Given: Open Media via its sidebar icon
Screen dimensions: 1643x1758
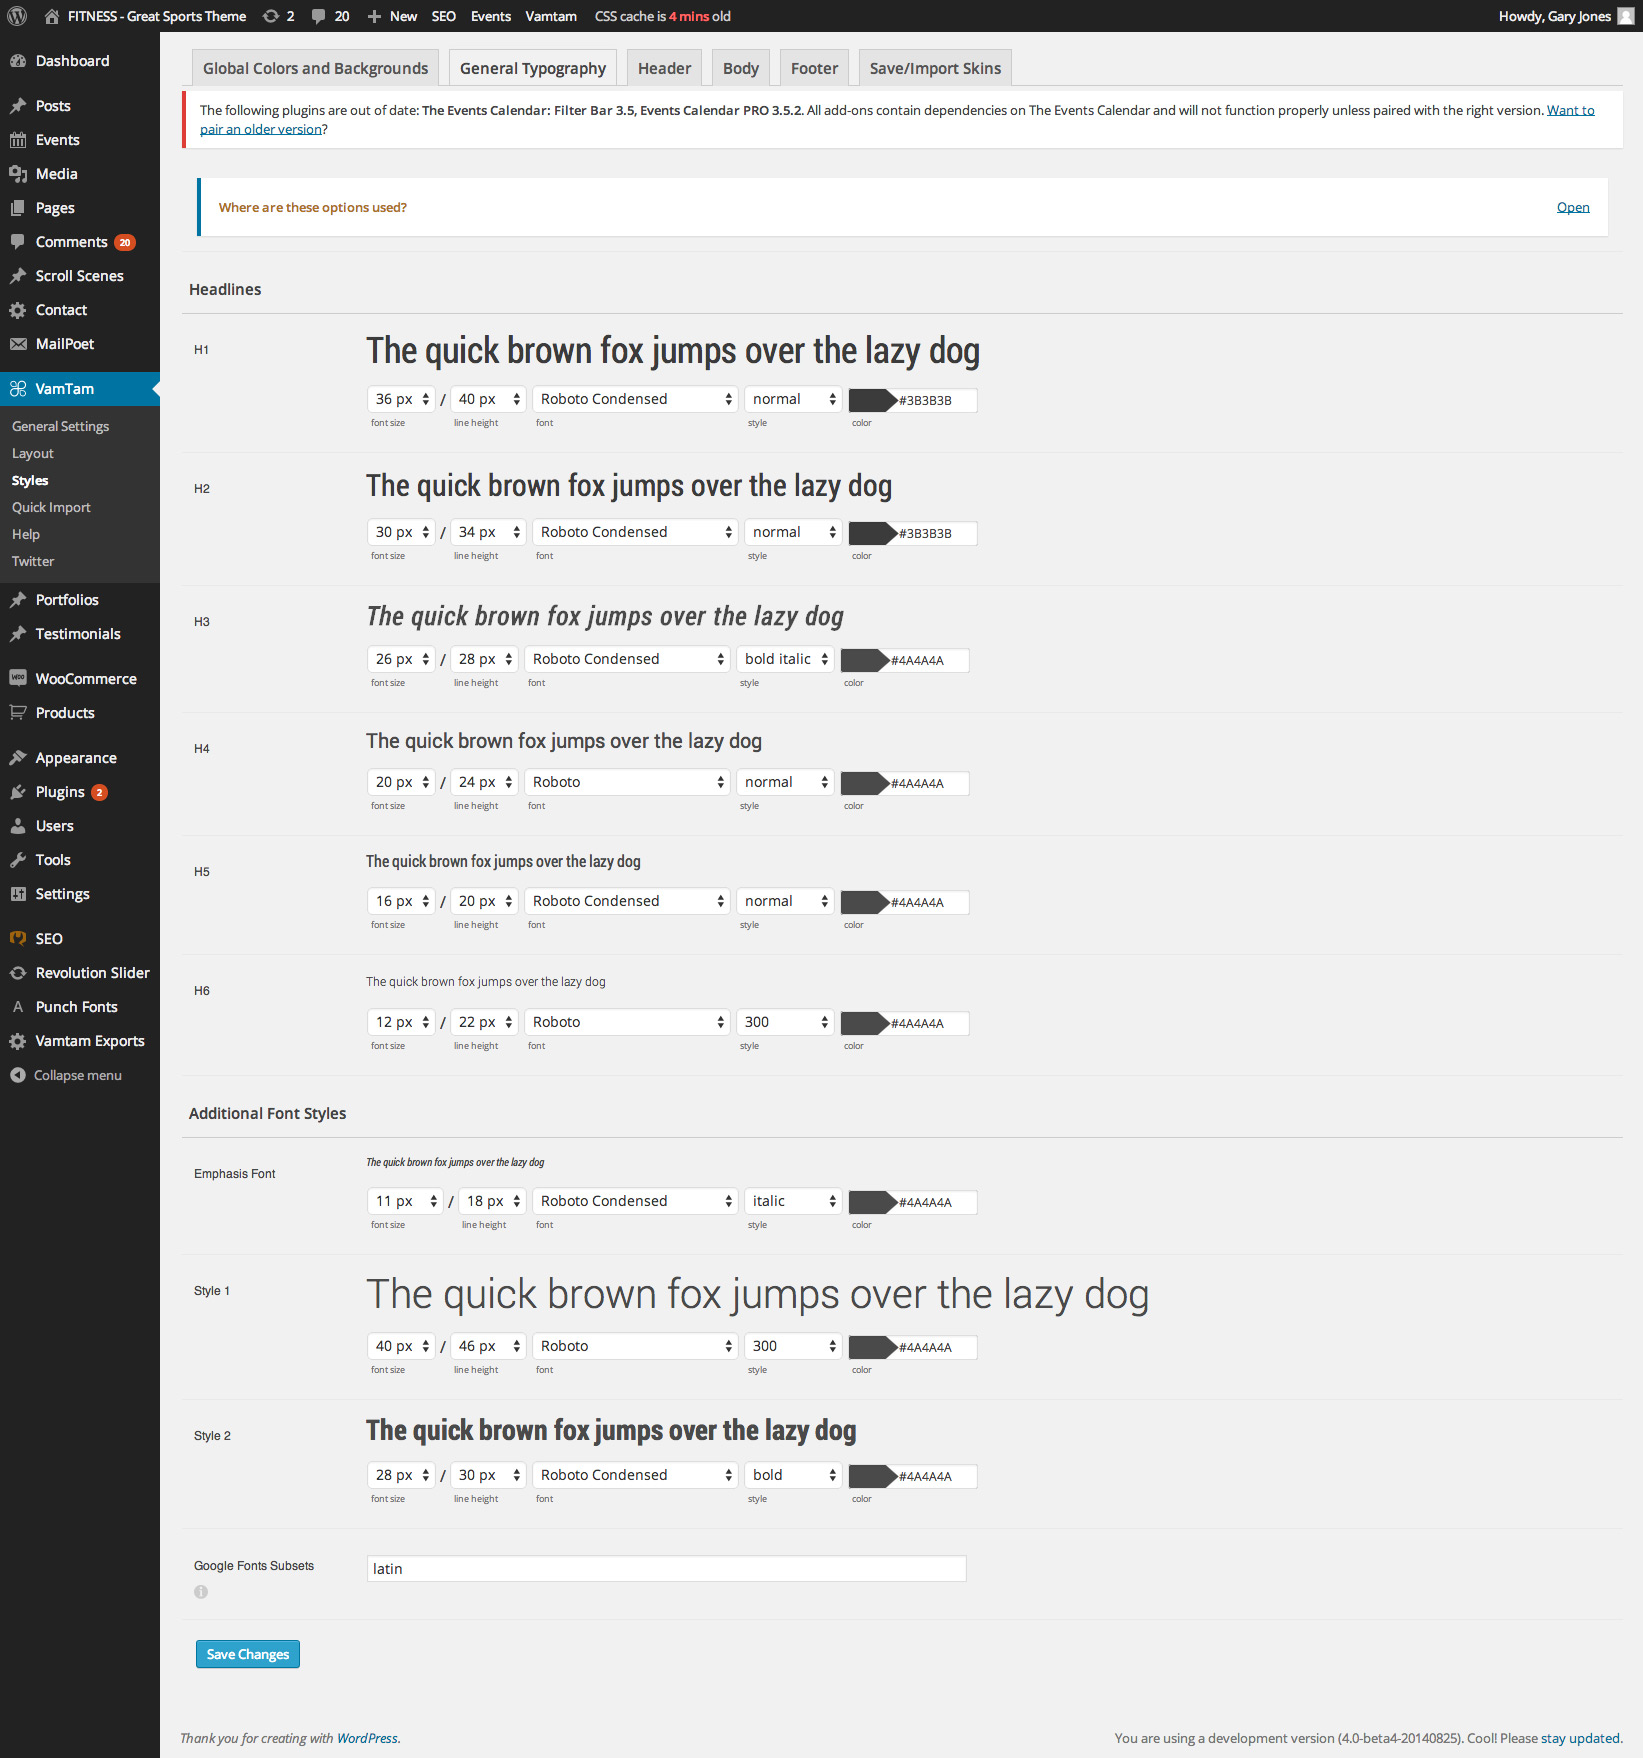Looking at the screenshot, I should point(18,174).
